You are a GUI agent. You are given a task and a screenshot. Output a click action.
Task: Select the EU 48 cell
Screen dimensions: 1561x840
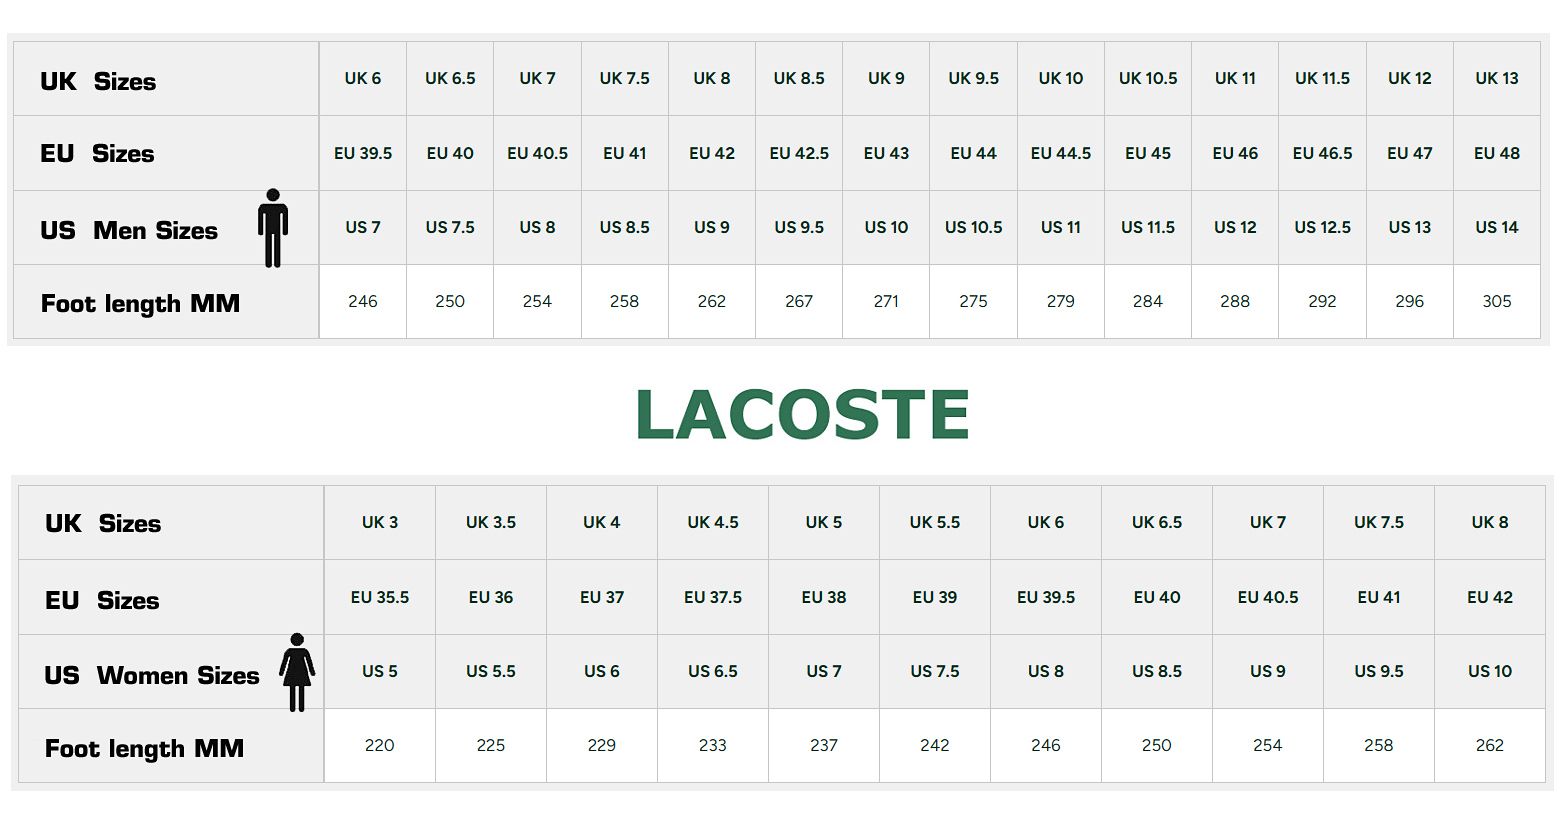(x=1496, y=153)
